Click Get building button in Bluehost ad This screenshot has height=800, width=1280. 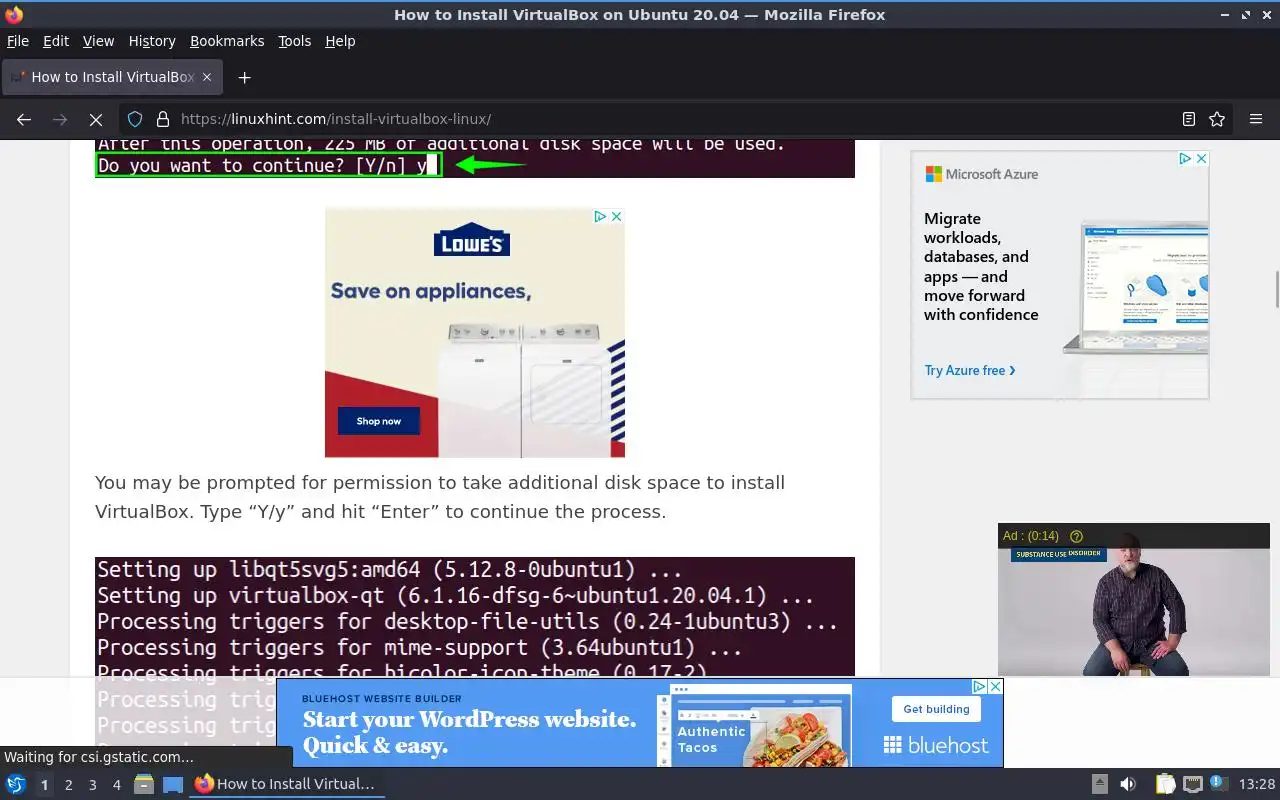pyautogui.click(x=936, y=709)
